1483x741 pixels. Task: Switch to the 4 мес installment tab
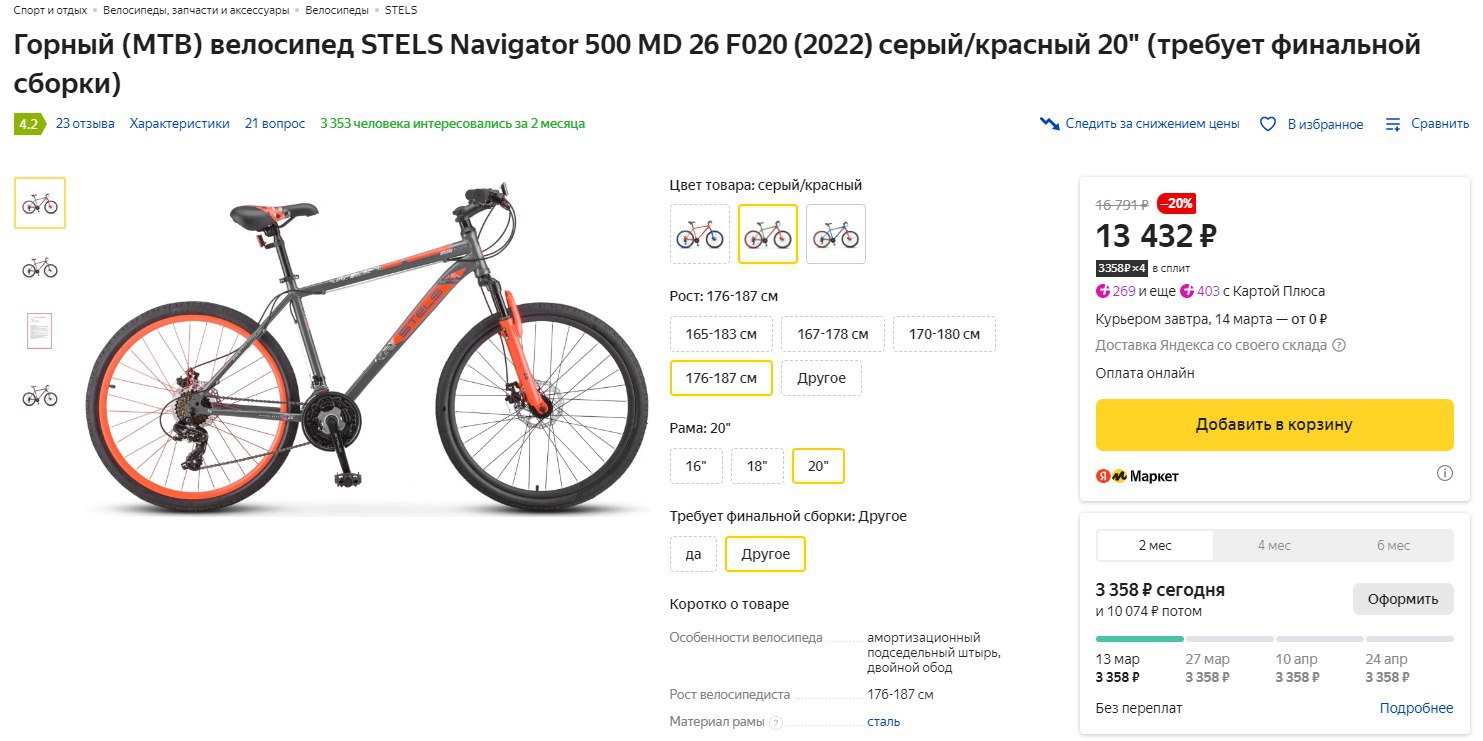click(1273, 545)
